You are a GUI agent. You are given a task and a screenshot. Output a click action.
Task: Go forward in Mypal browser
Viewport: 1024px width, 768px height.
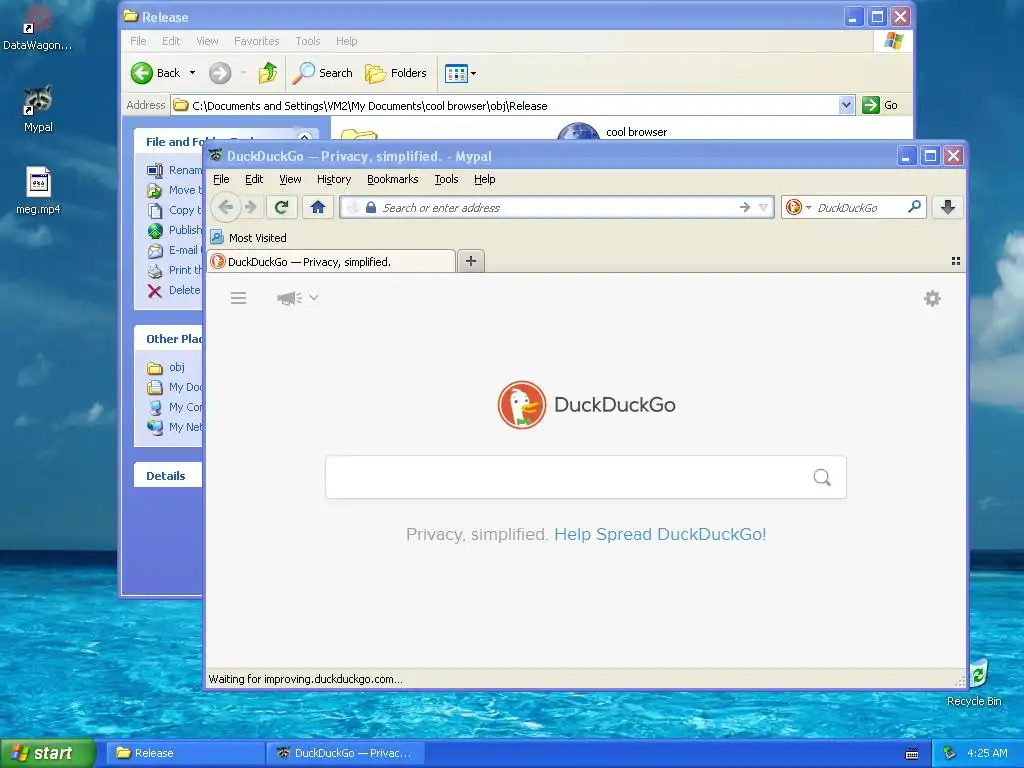pos(251,208)
